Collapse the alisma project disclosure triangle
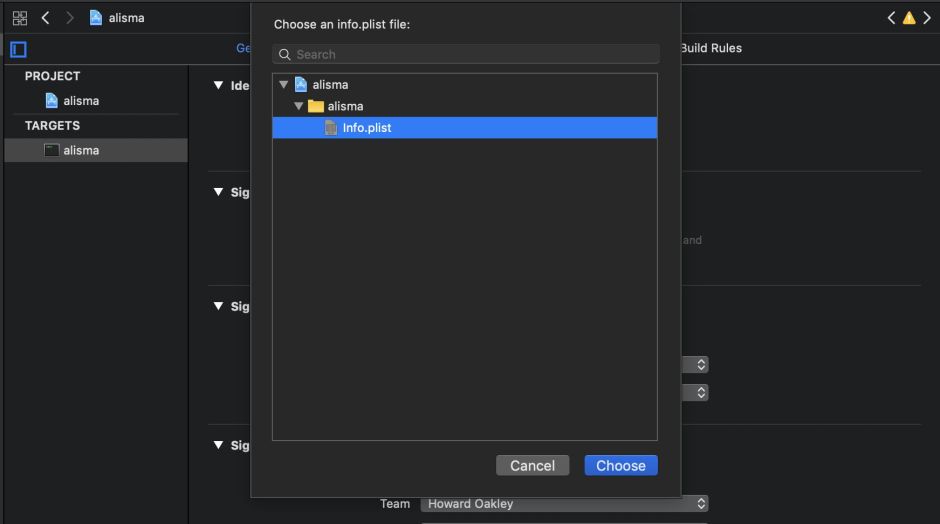 click(284, 85)
